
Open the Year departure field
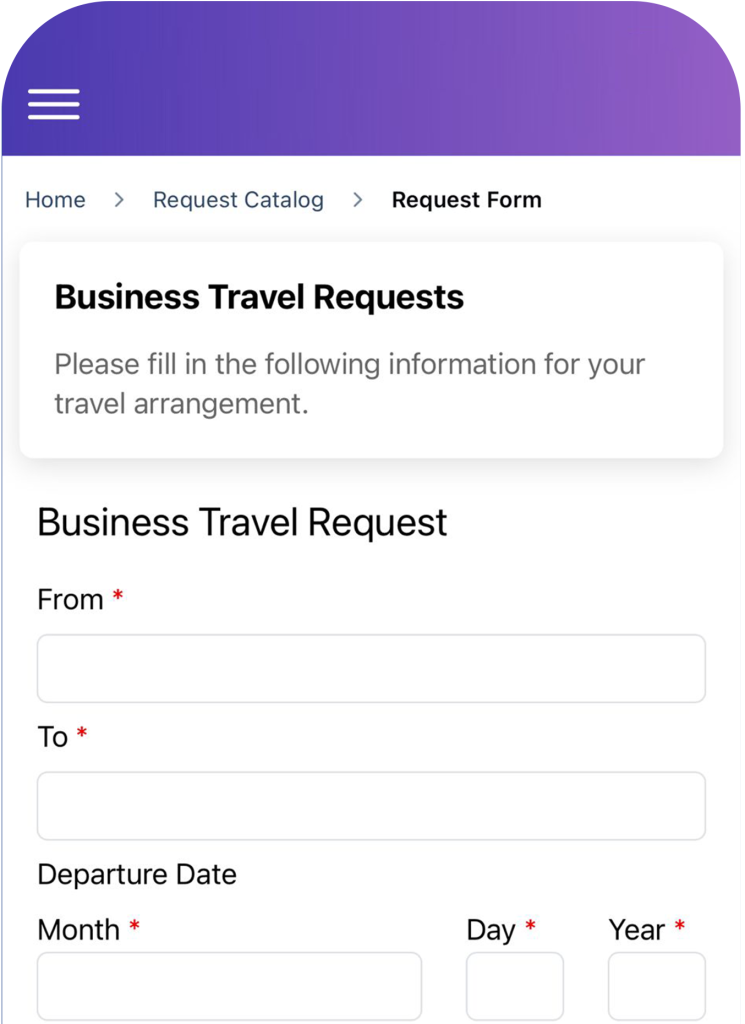[x=657, y=986]
